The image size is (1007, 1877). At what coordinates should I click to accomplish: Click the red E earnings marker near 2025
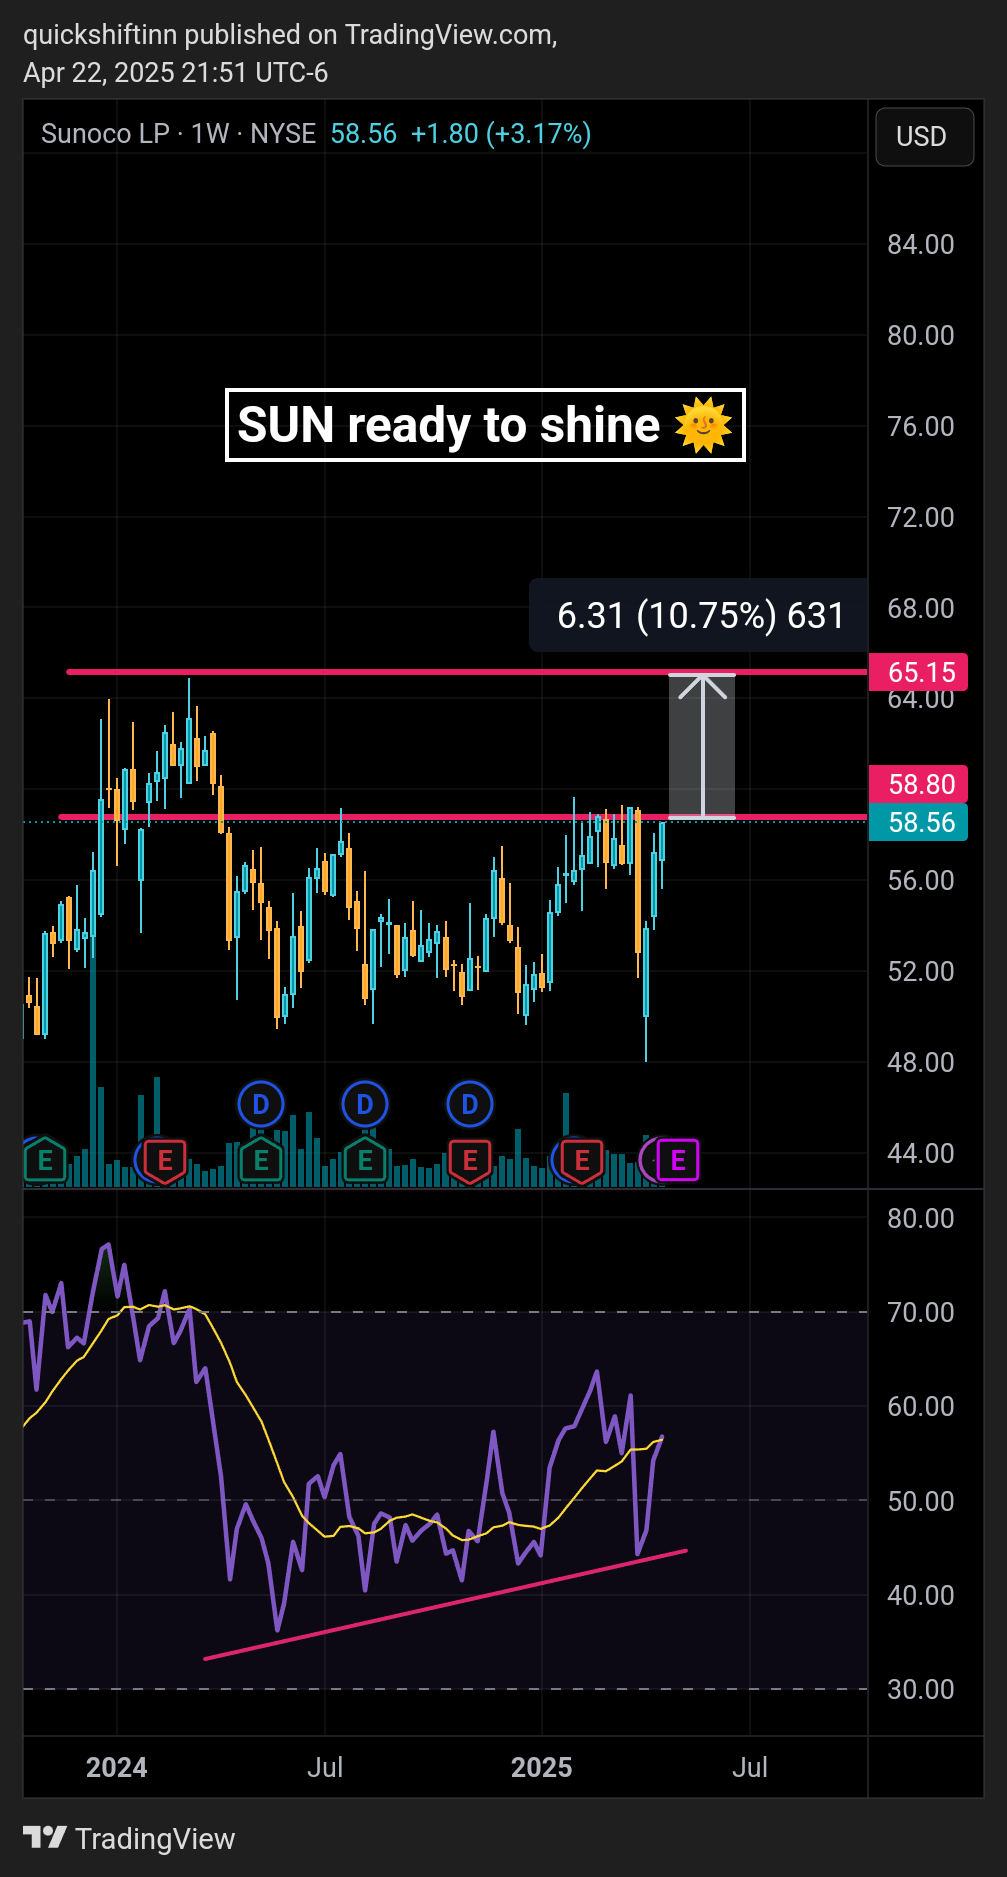582,1161
